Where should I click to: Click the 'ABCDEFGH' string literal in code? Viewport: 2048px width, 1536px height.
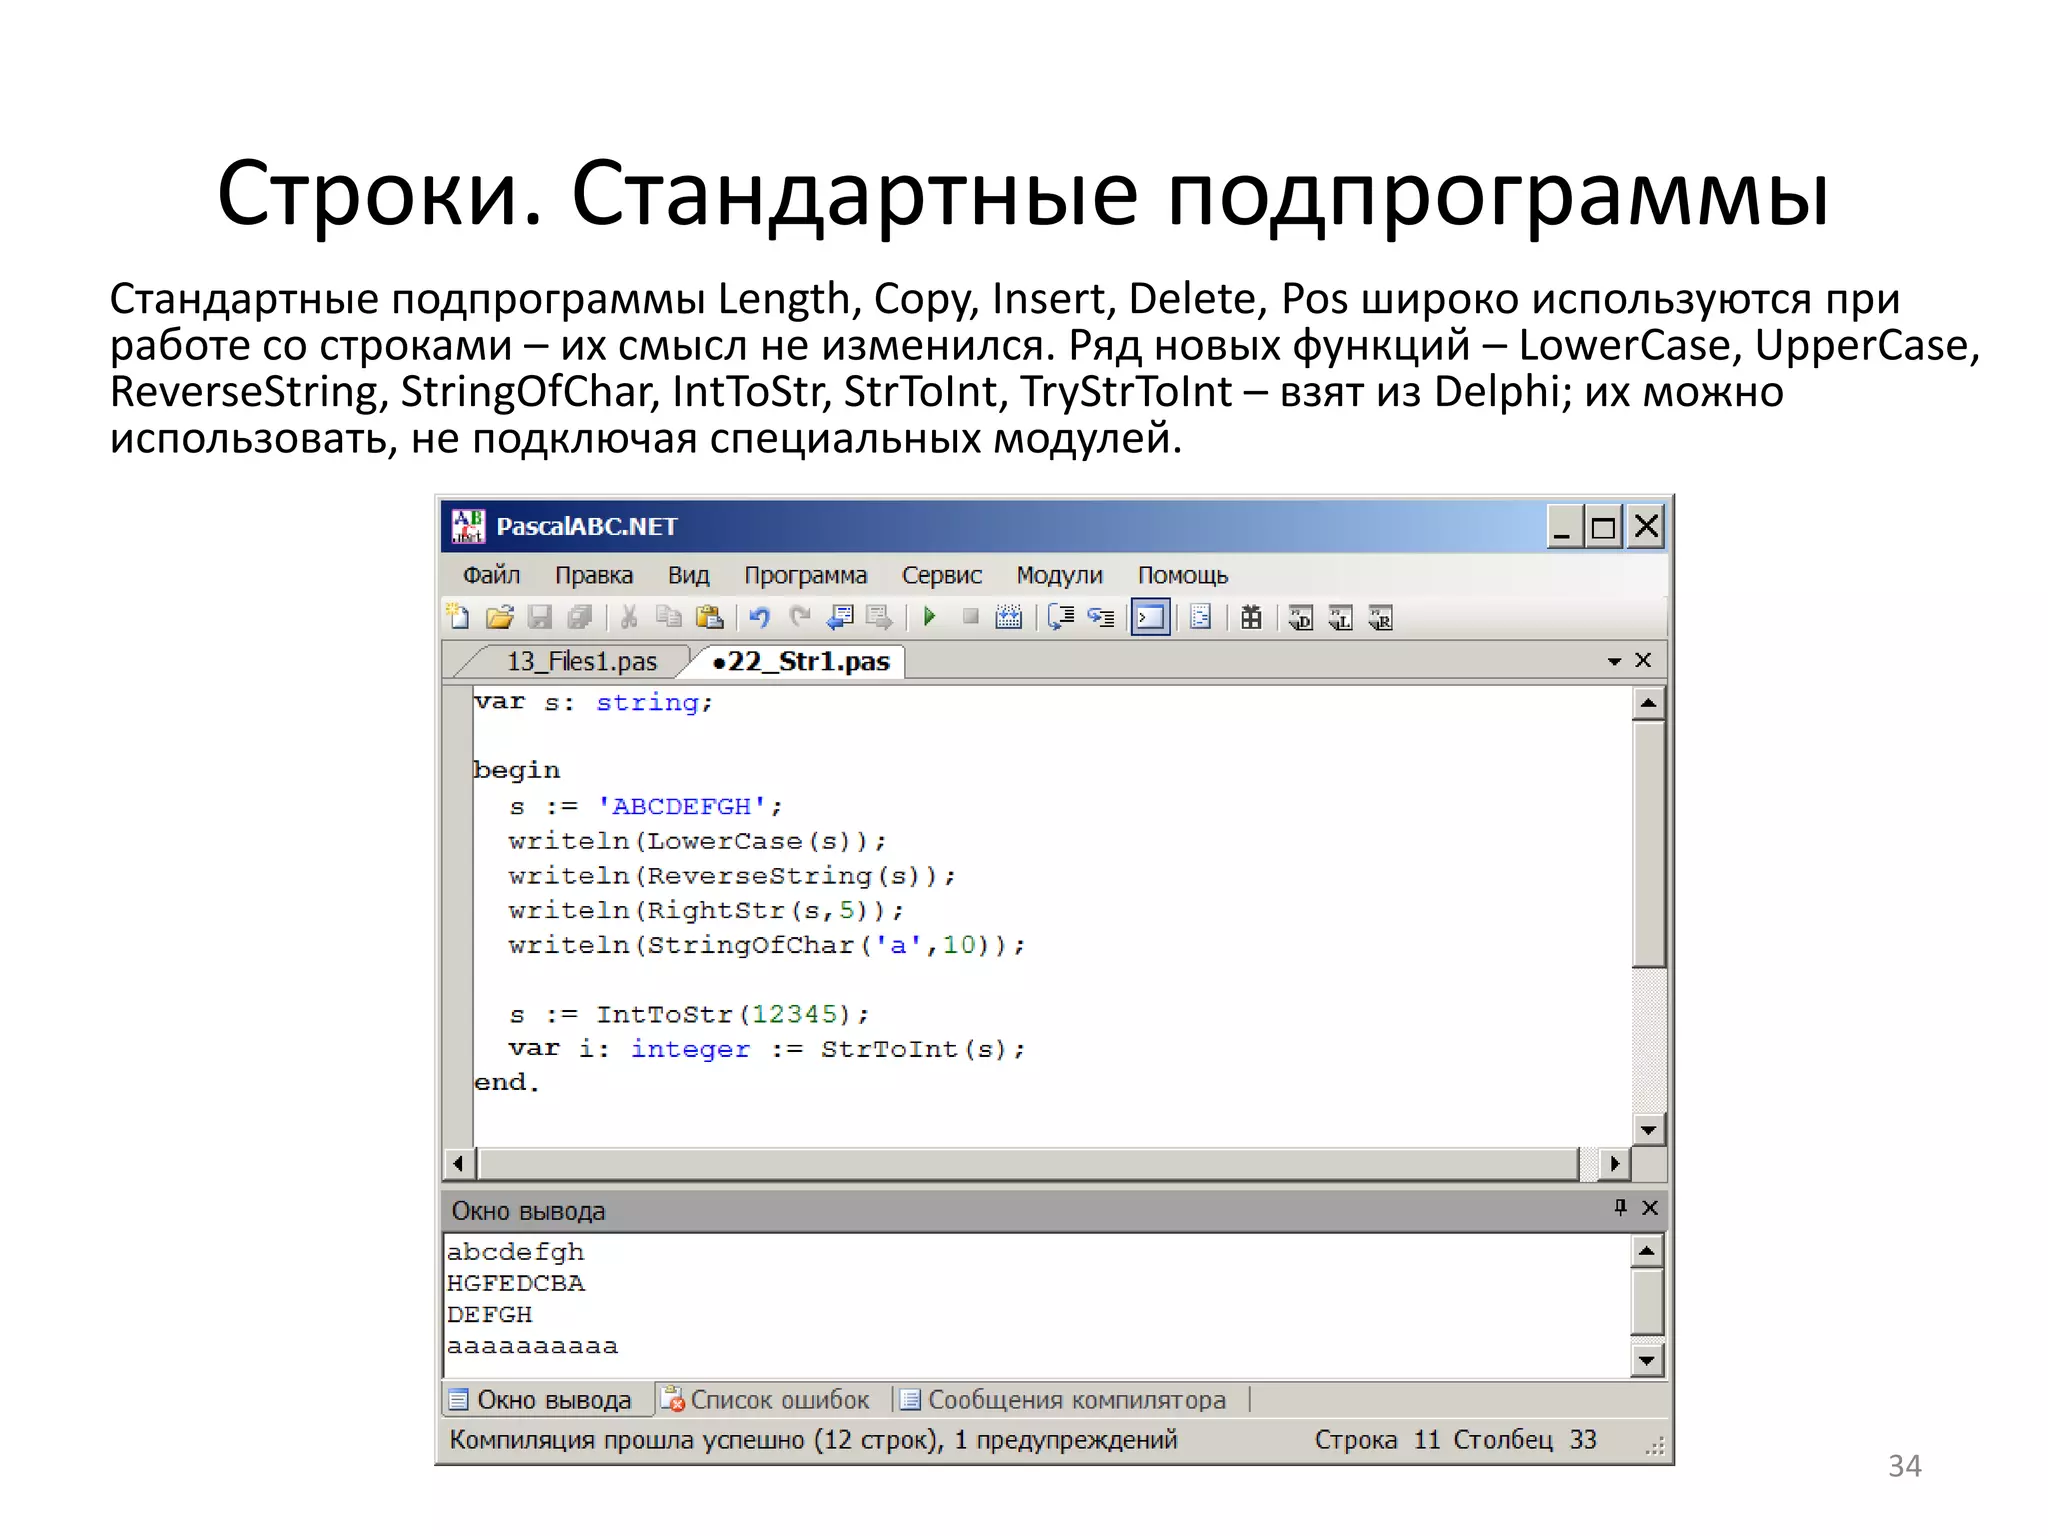681,806
